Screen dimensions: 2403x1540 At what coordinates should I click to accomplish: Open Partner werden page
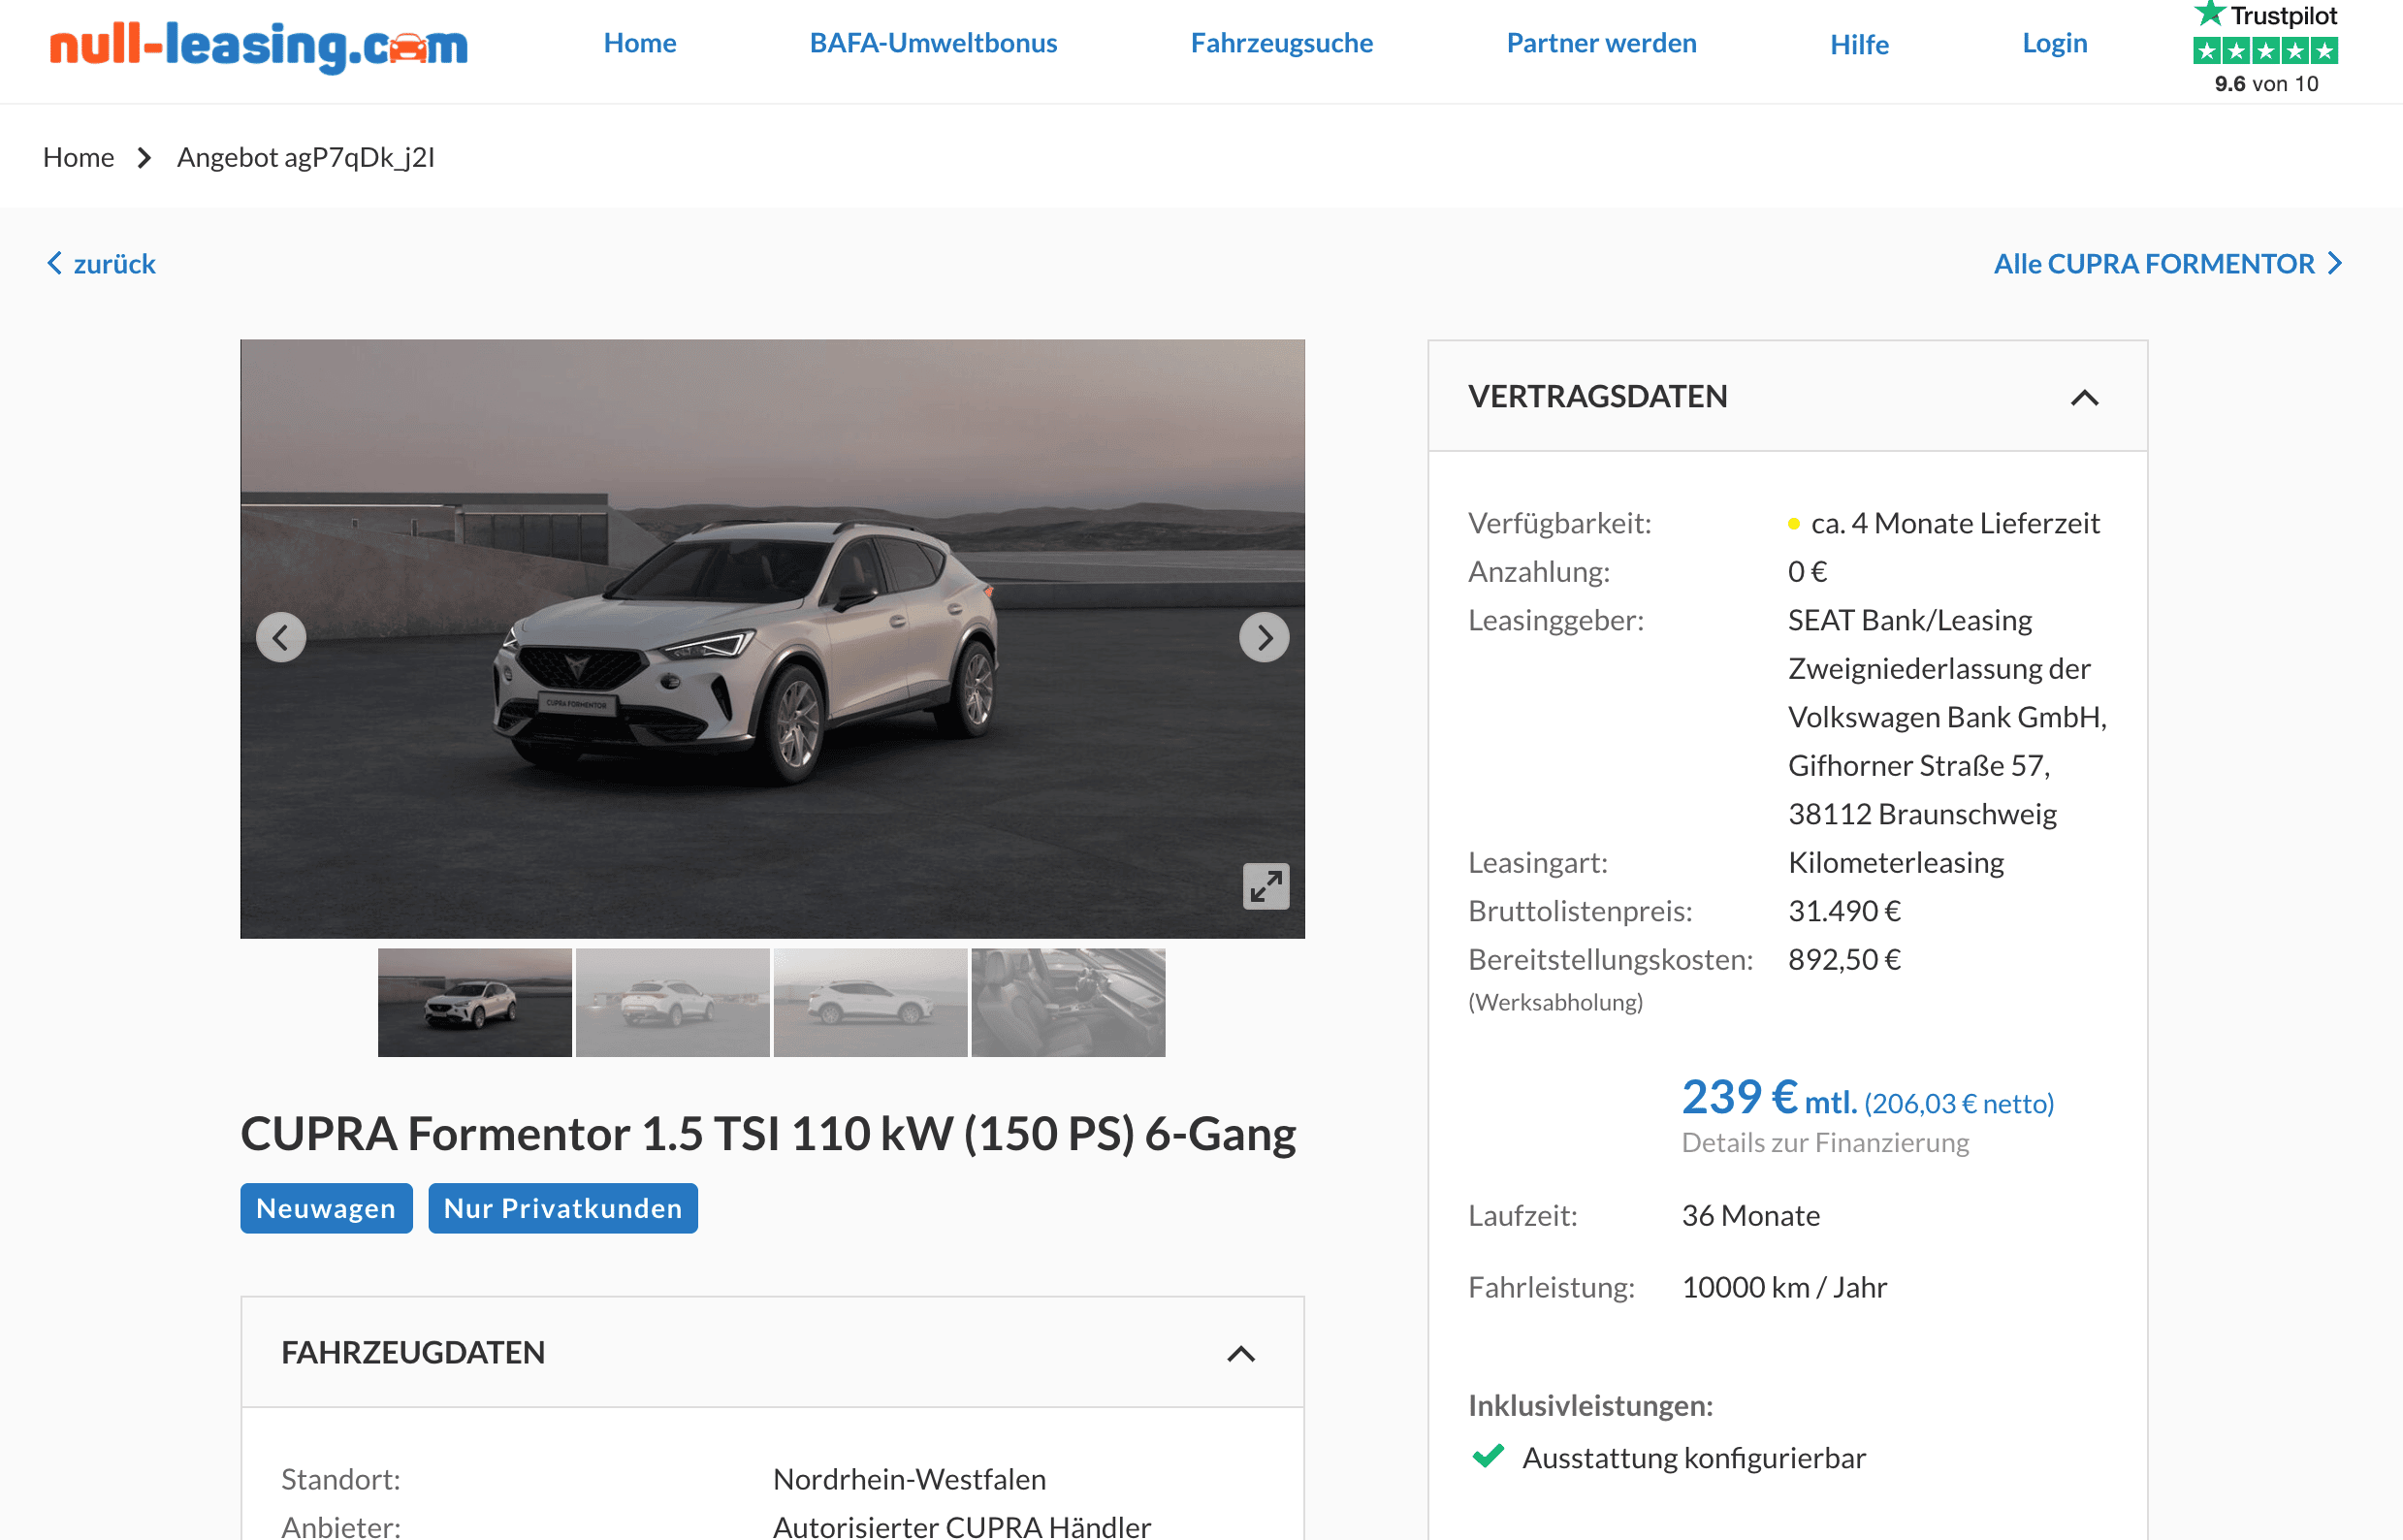1601,43
